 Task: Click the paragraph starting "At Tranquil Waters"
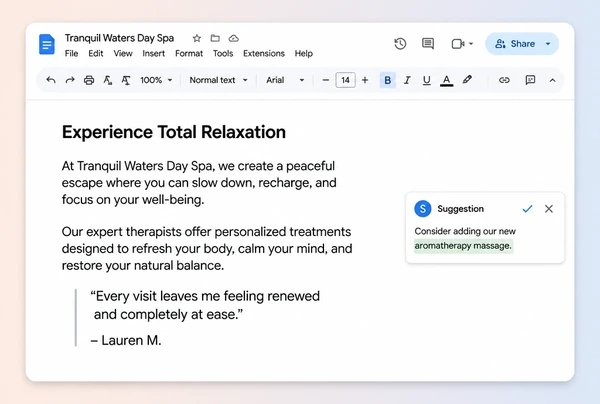[x=199, y=183]
